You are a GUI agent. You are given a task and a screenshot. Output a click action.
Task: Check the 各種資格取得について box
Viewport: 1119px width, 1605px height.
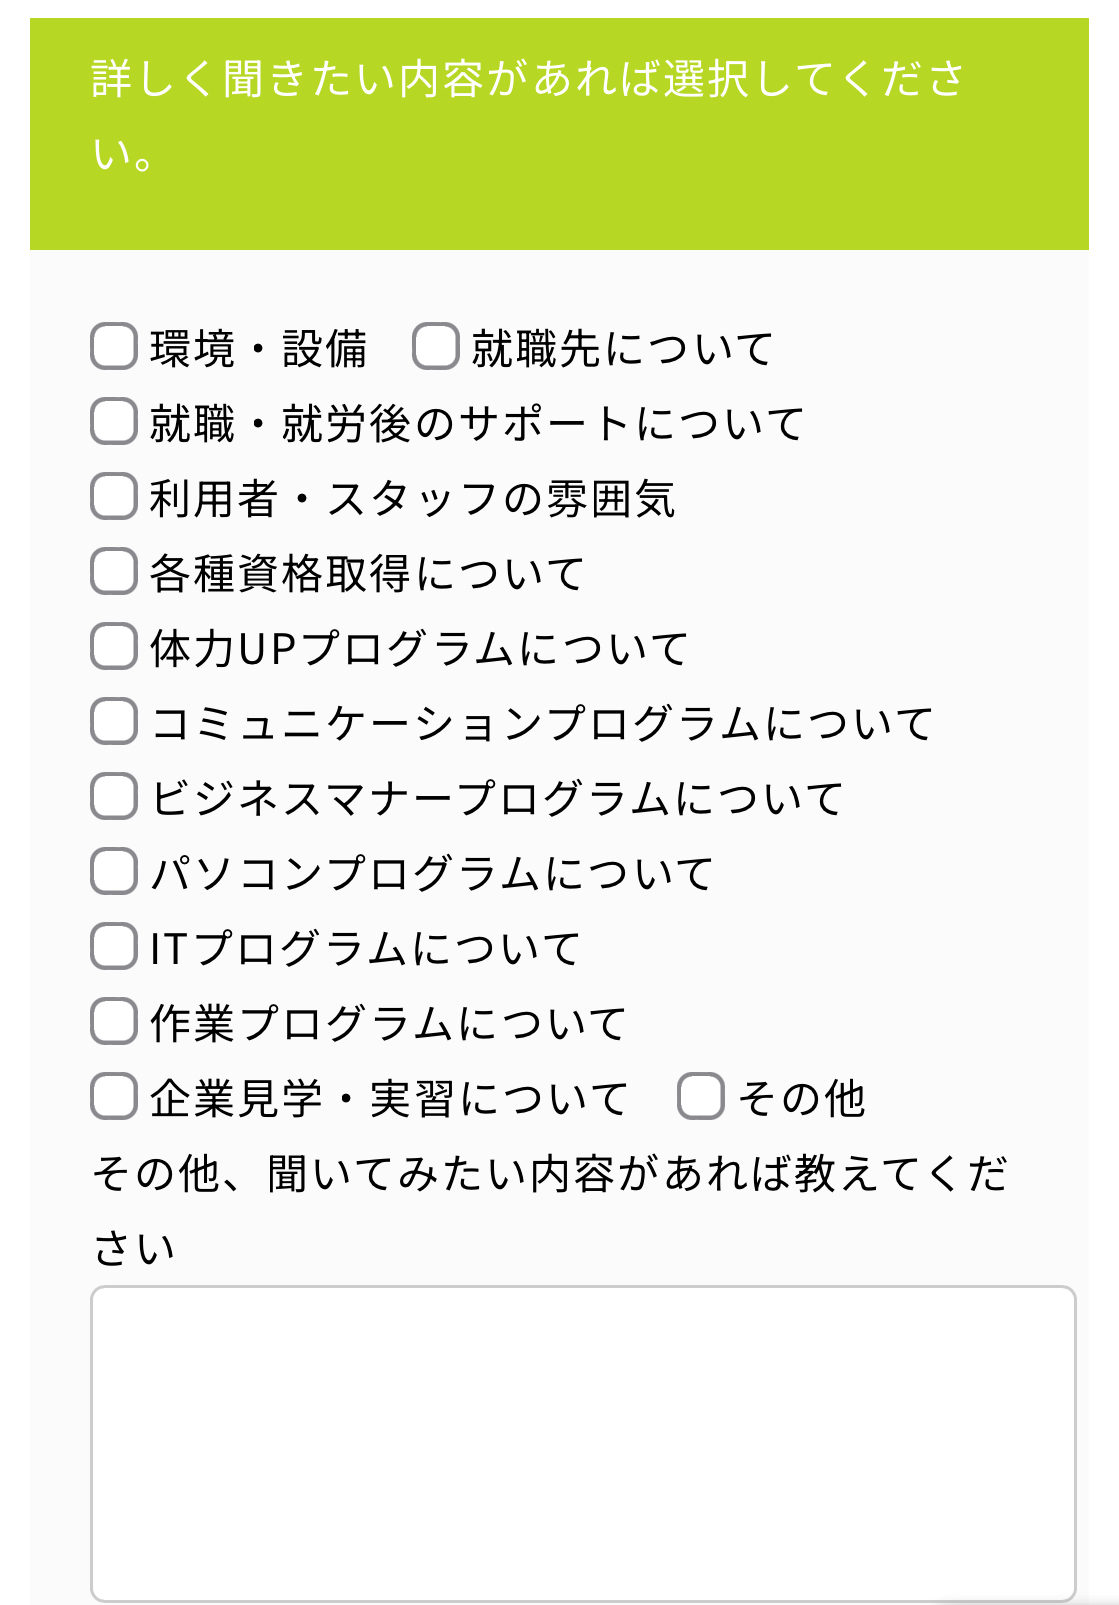pyautogui.click(x=114, y=572)
